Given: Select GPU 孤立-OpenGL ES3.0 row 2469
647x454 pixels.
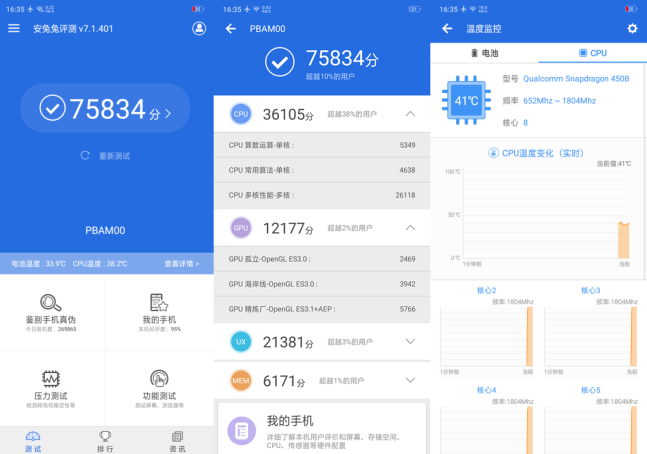Looking at the screenshot, I should click(322, 259).
